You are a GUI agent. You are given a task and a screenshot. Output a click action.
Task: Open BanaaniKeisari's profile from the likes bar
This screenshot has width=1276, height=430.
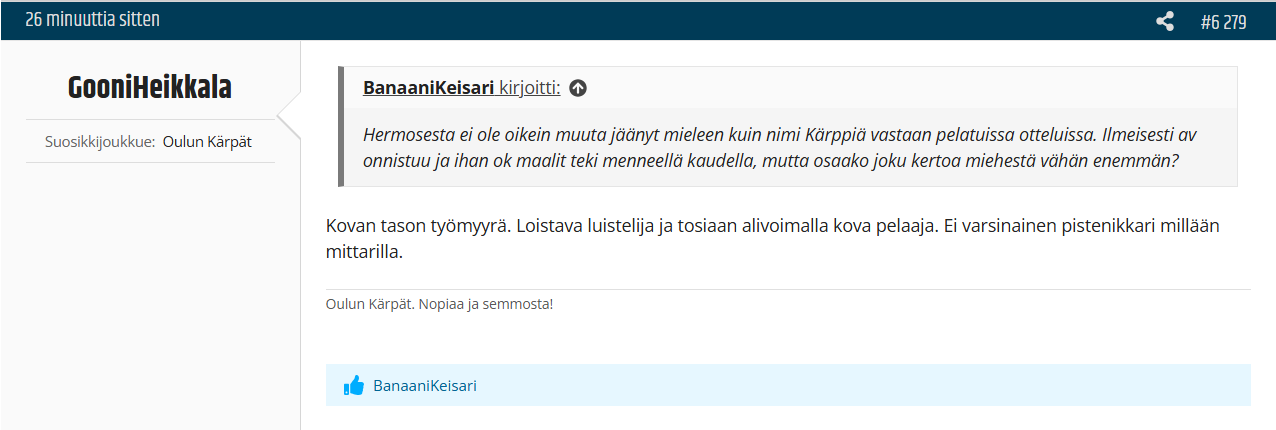425,385
